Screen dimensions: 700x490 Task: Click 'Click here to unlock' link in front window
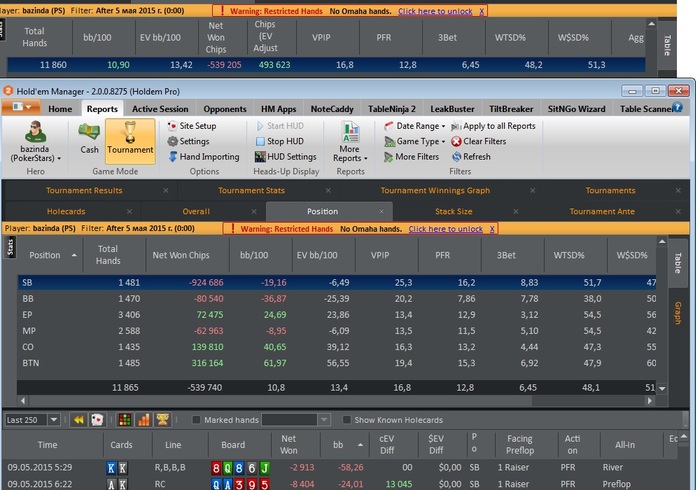coord(446,229)
